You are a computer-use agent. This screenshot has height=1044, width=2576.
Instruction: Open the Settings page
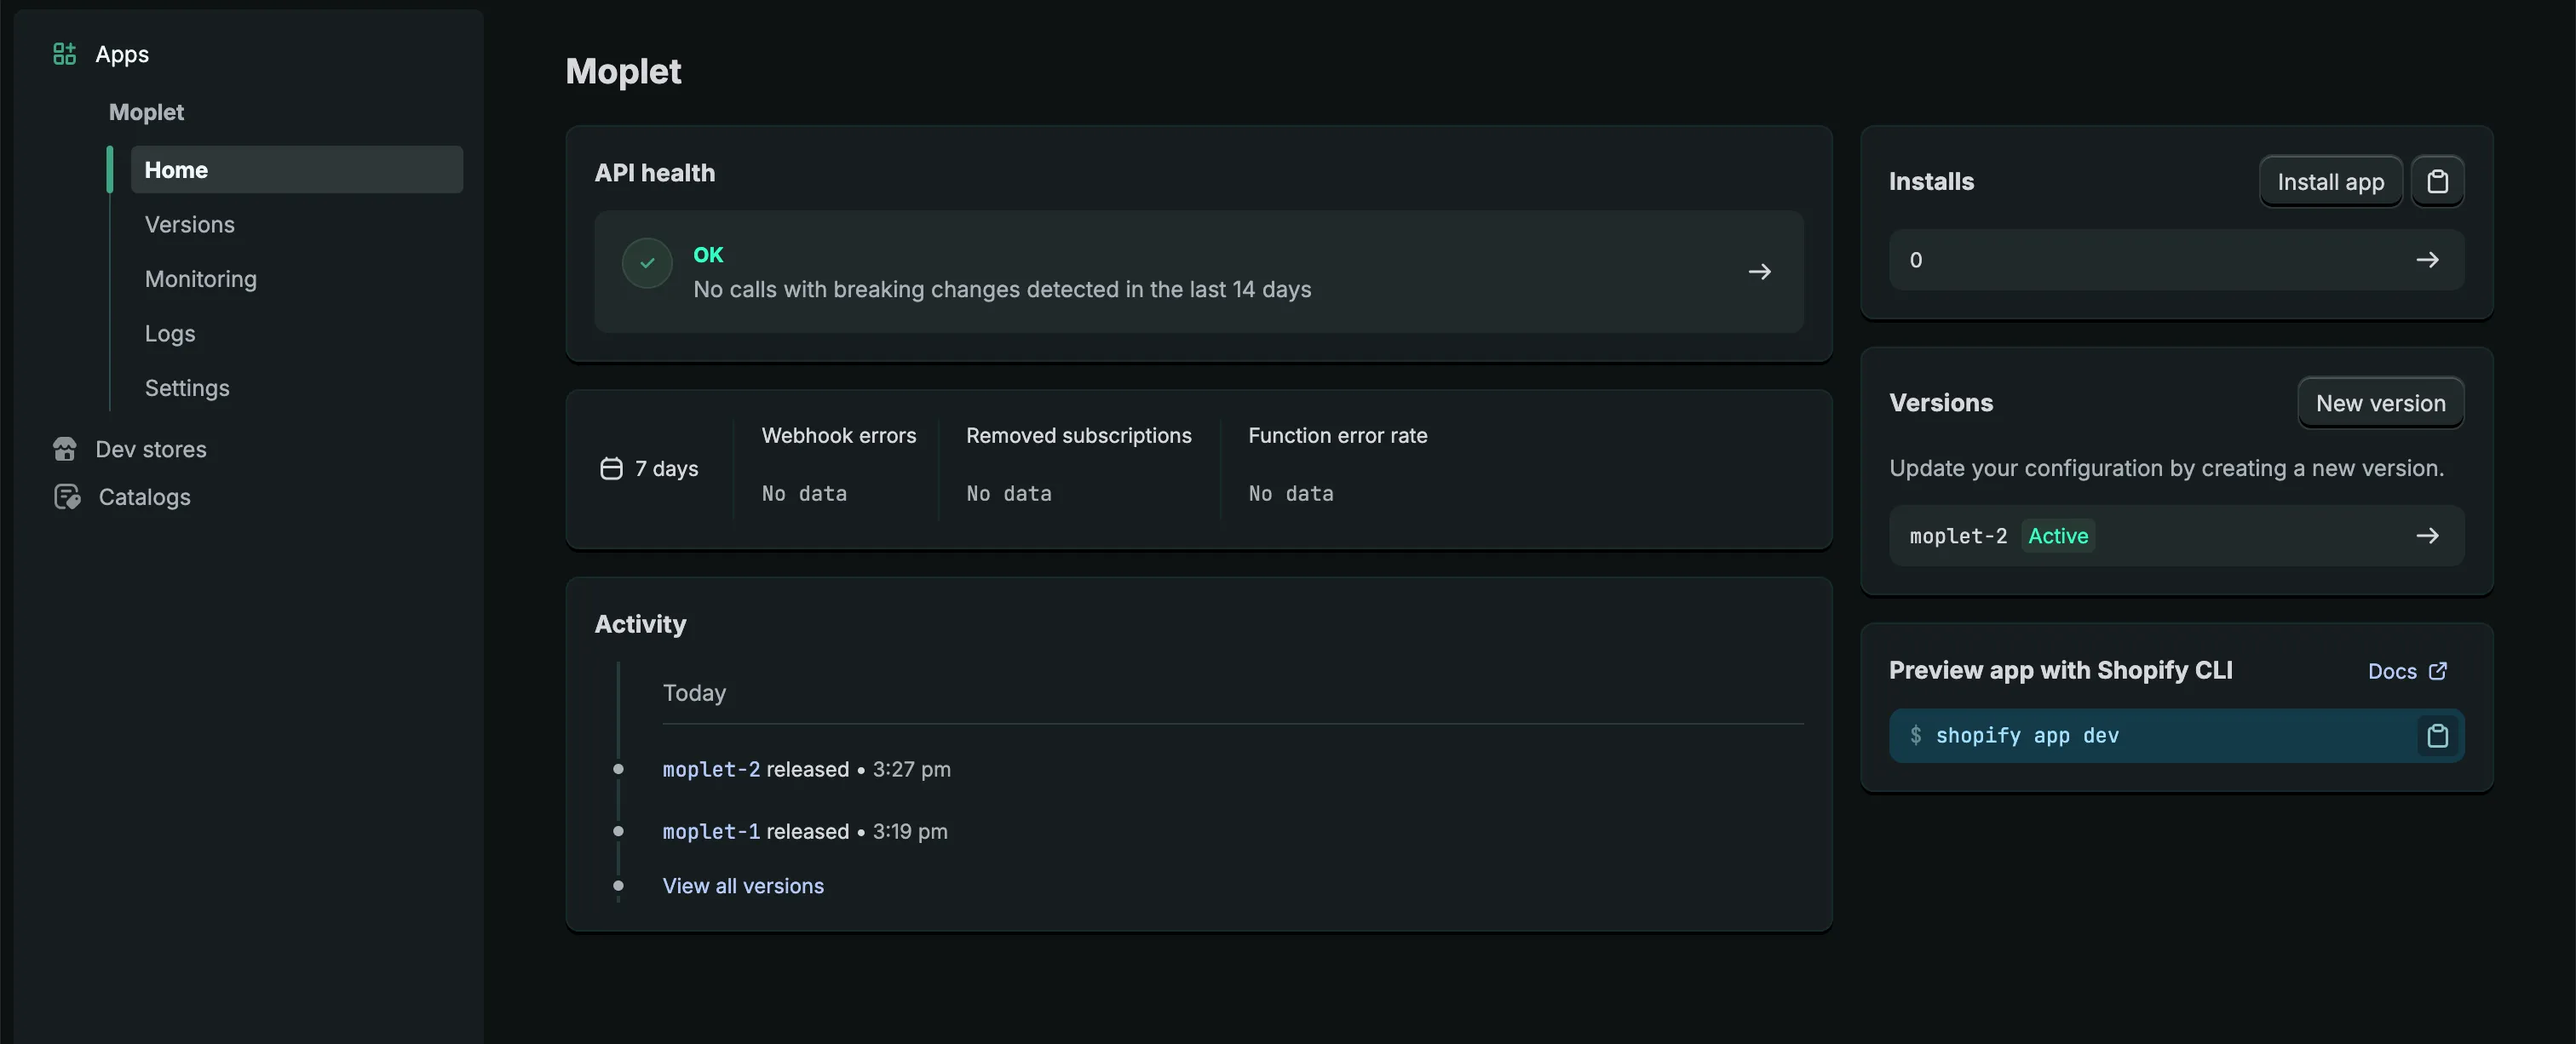[187, 388]
